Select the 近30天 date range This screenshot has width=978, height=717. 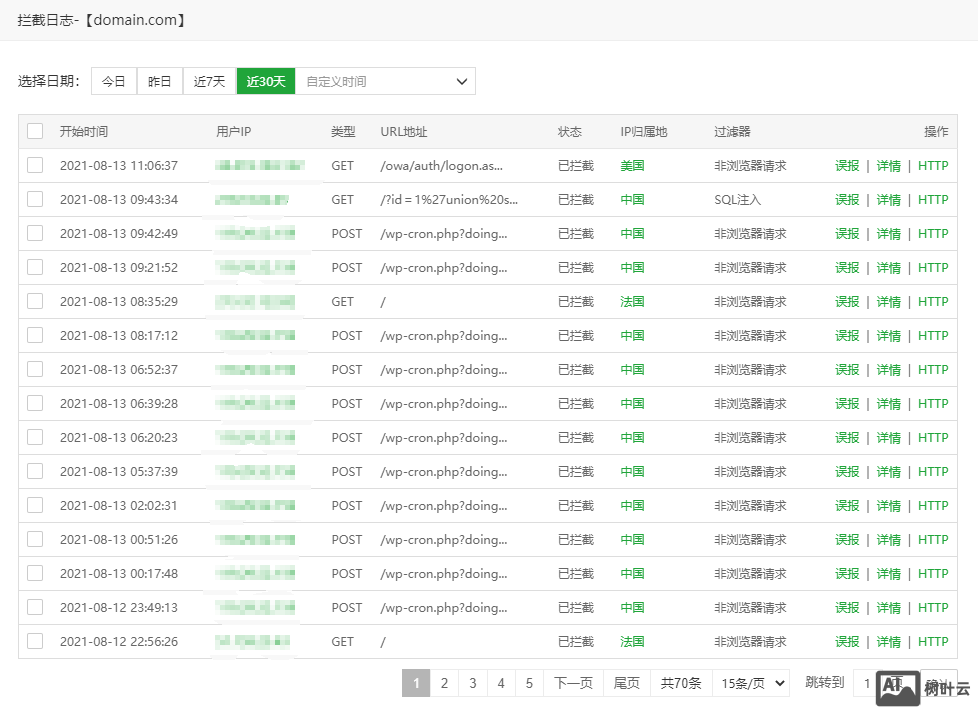265,81
